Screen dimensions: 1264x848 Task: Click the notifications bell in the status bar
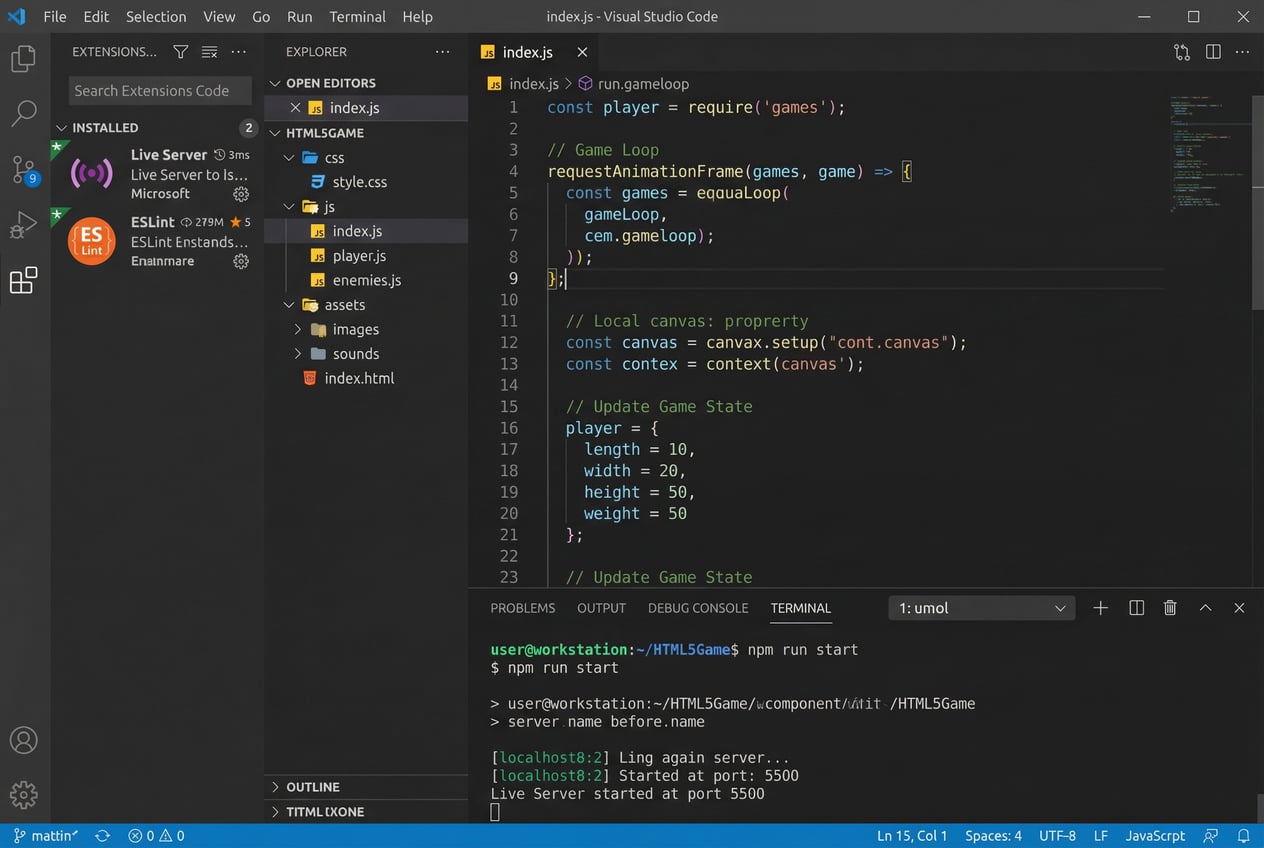coord(1243,835)
